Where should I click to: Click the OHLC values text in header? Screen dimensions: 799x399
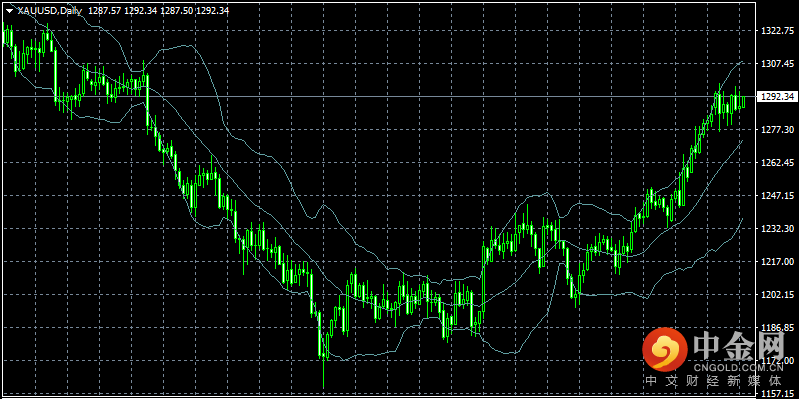[158, 11]
